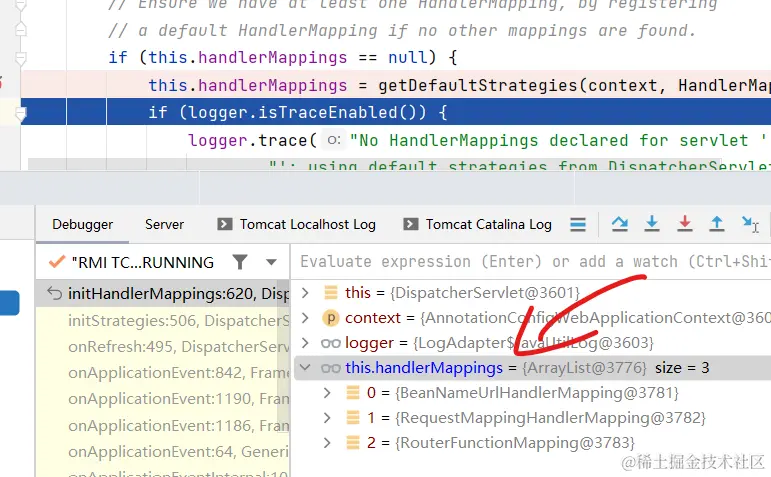Expand the 'this' DispatcherServlet variable

pos(305,293)
